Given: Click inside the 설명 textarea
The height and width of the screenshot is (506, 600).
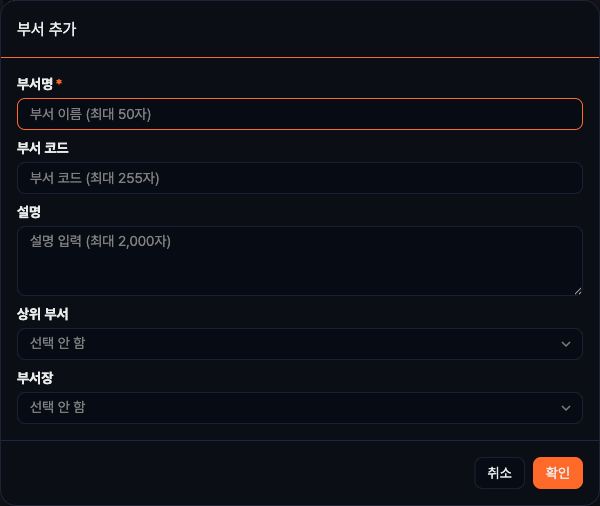Looking at the screenshot, I should tap(300, 261).
